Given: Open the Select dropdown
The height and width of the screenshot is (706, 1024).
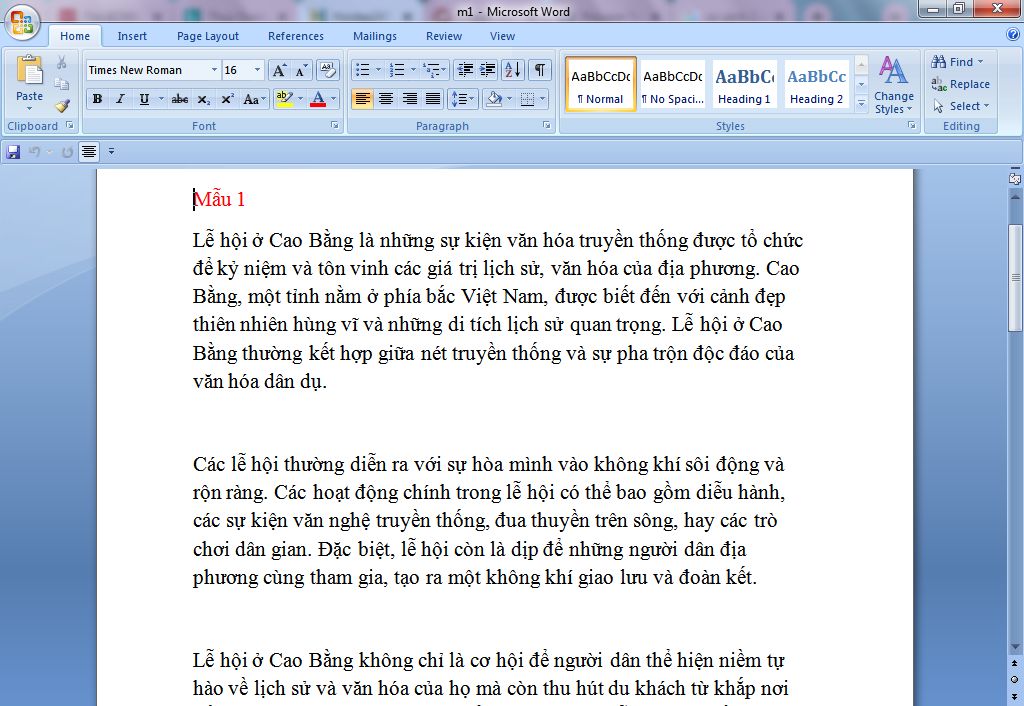Looking at the screenshot, I should [x=961, y=106].
